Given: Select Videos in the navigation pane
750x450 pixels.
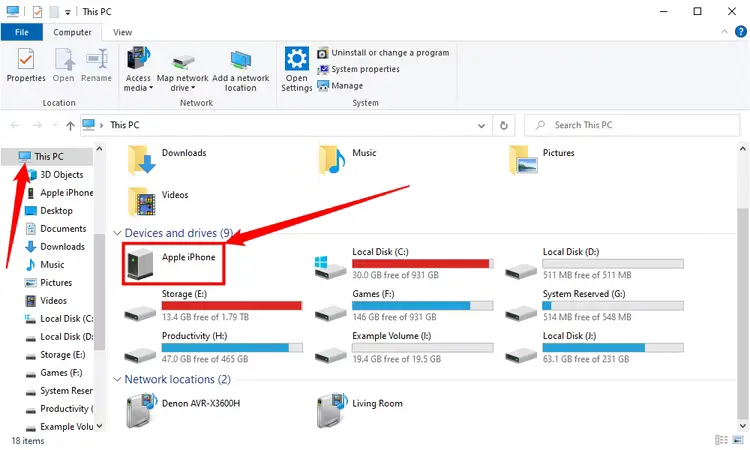Looking at the screenshot, I should point(46,301).
